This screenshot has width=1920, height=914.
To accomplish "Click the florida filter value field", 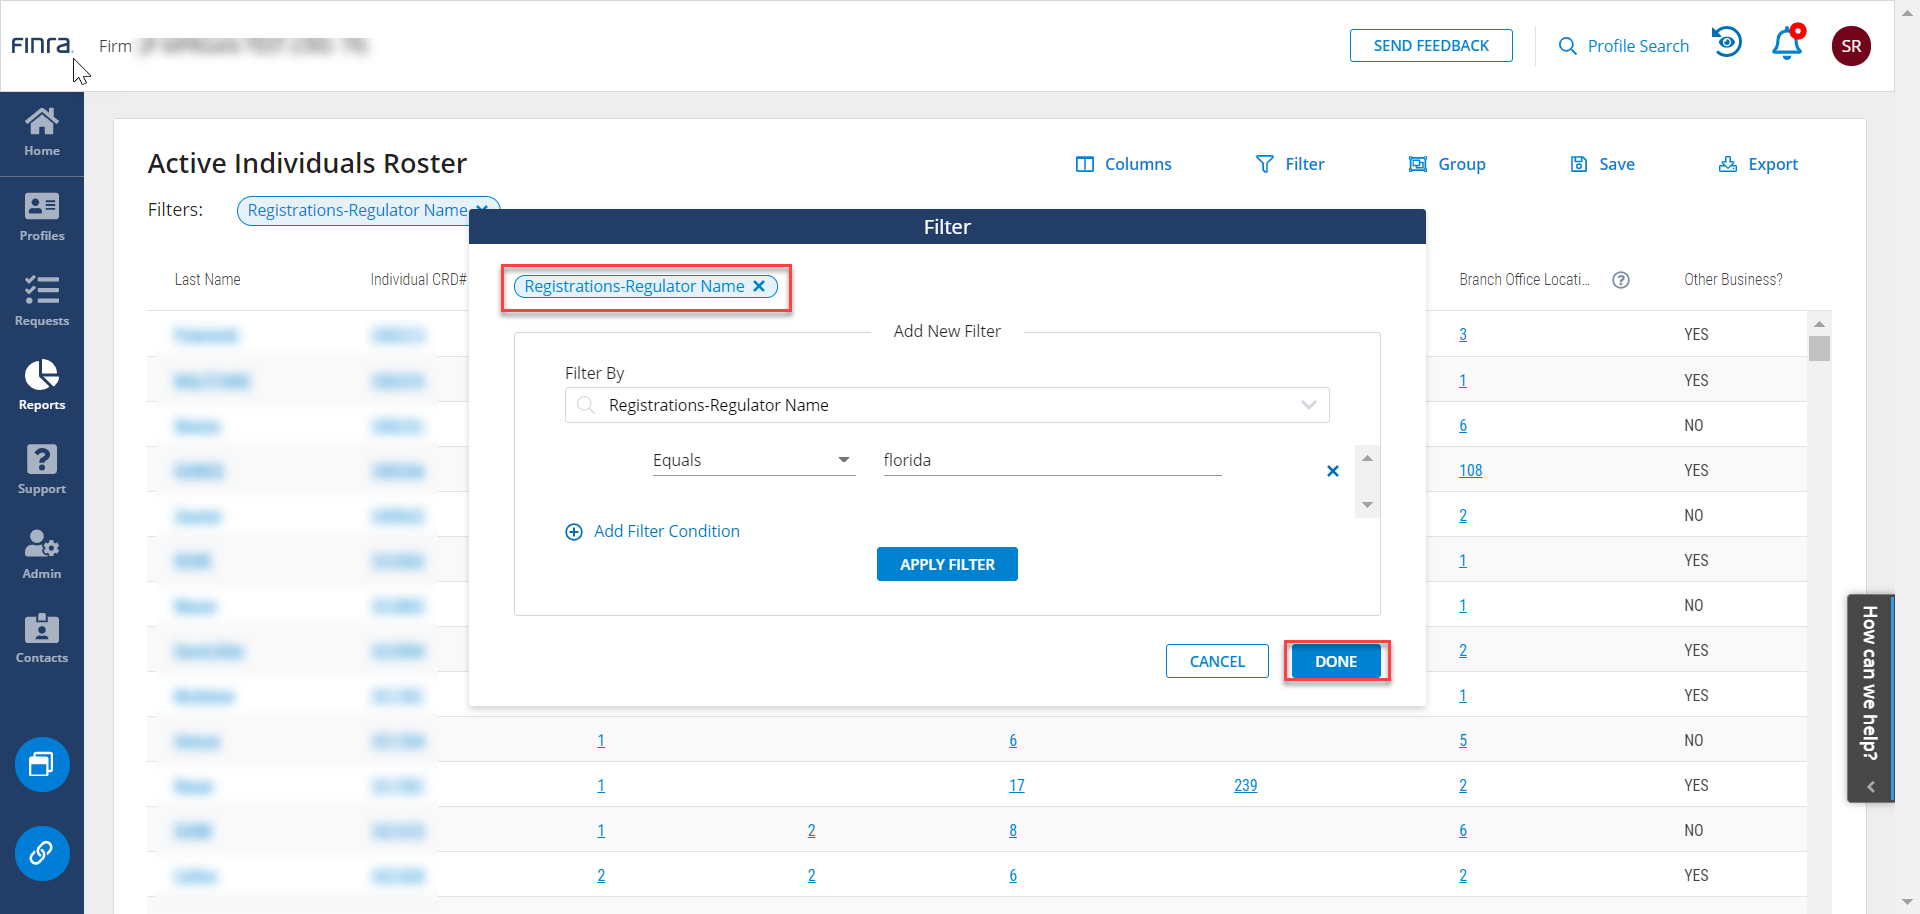I will click(x=1051, y=460).
